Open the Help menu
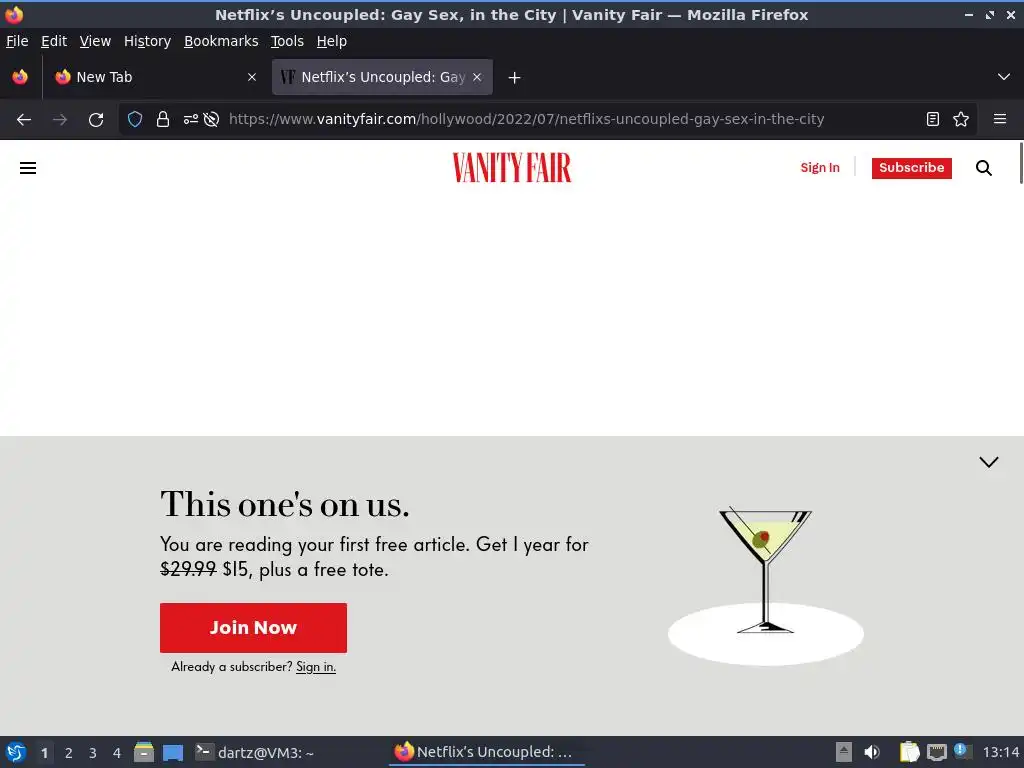 pos(332,41)
